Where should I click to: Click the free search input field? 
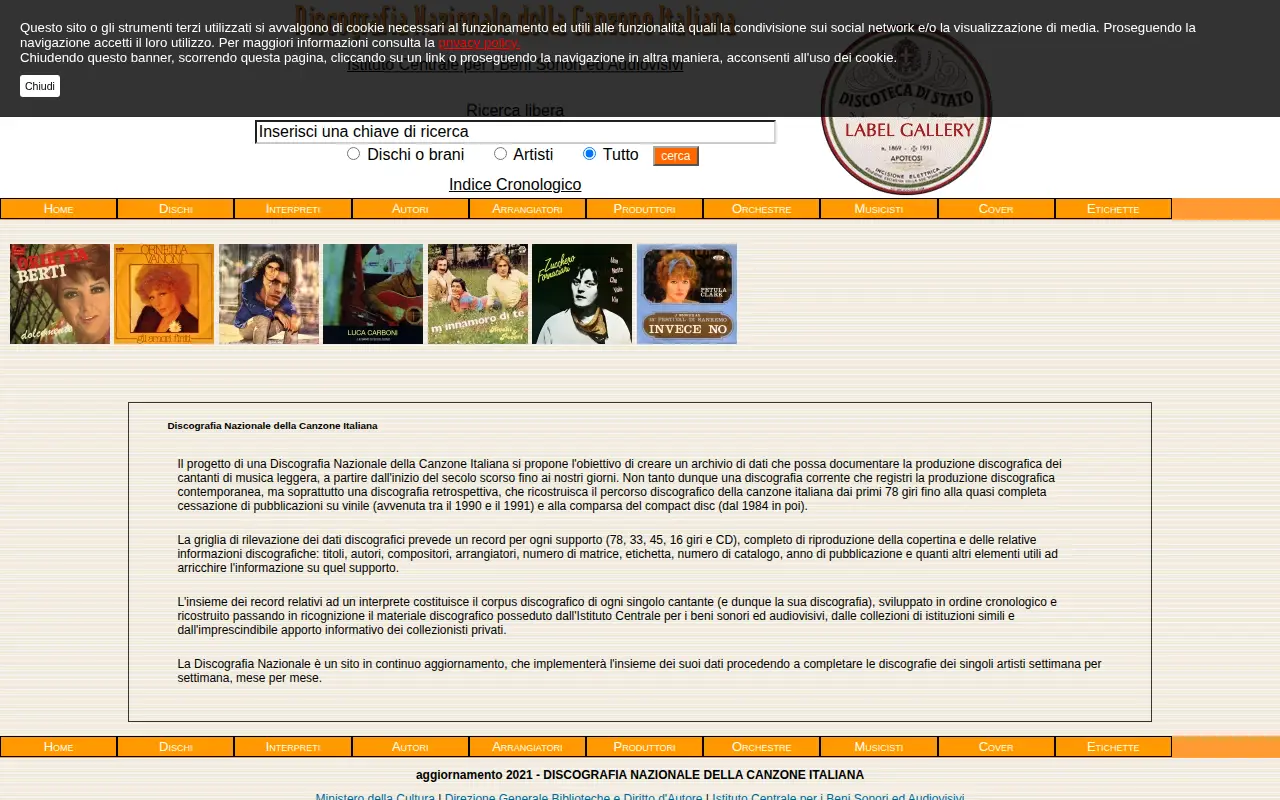tap(515, 132)
